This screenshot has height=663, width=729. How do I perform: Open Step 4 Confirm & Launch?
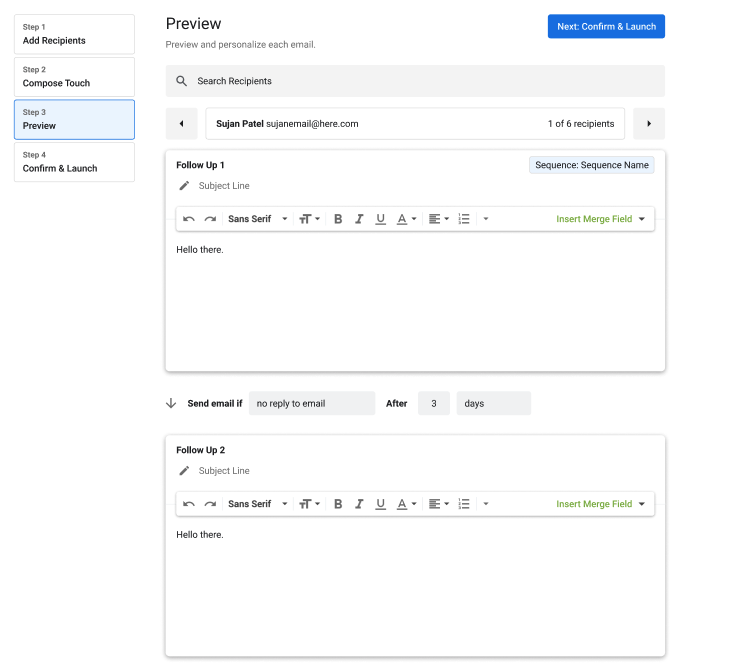tap(74, 162)
